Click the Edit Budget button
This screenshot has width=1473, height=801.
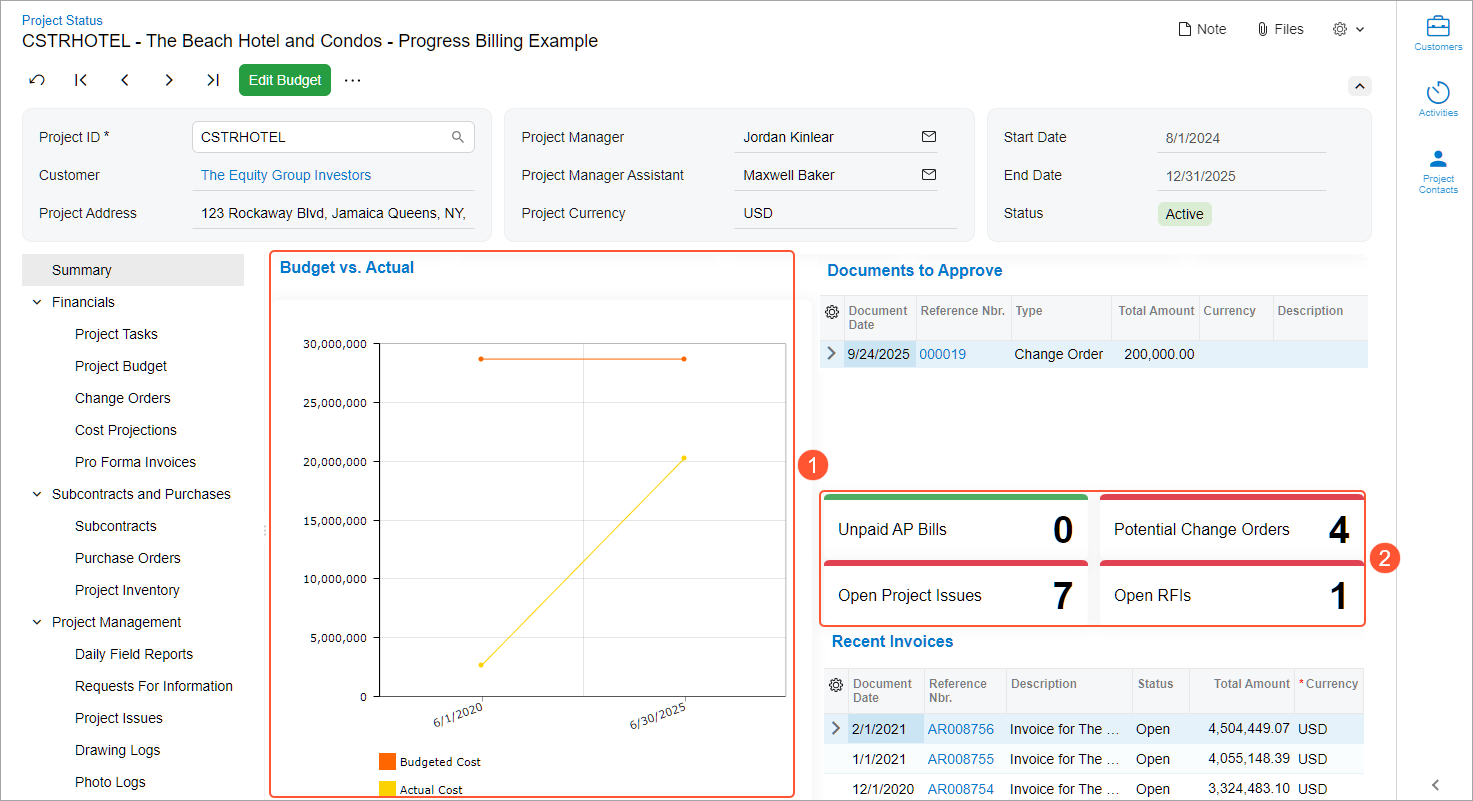285,80
